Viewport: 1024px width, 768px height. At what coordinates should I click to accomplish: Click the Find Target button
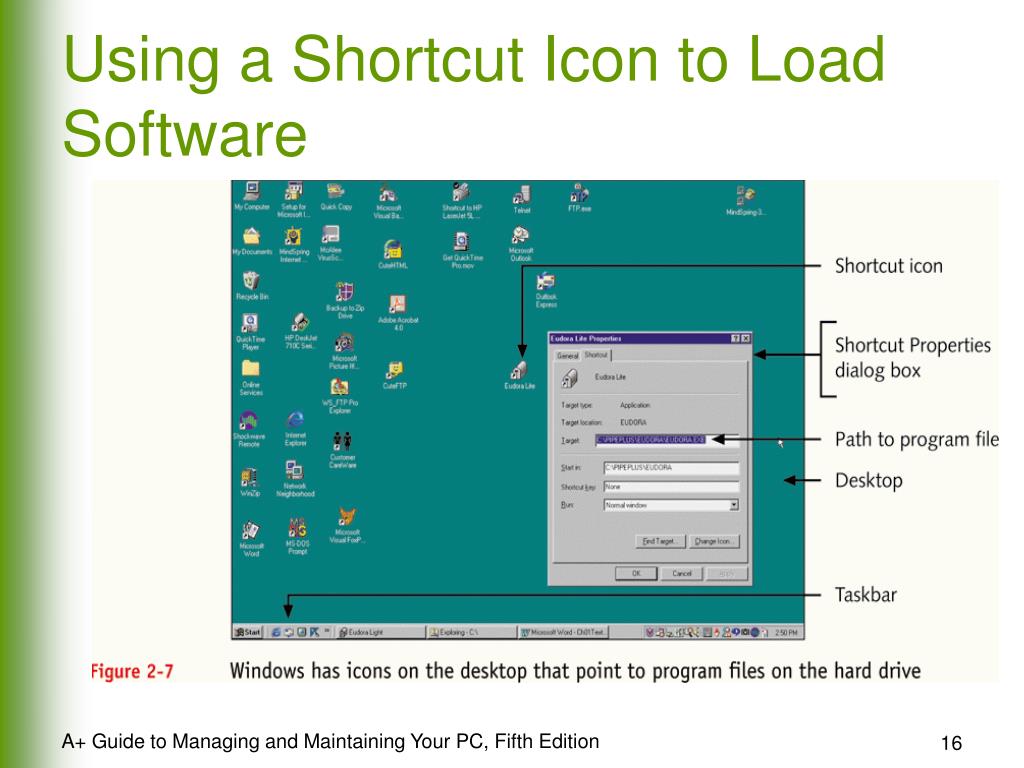coord(660,541)
